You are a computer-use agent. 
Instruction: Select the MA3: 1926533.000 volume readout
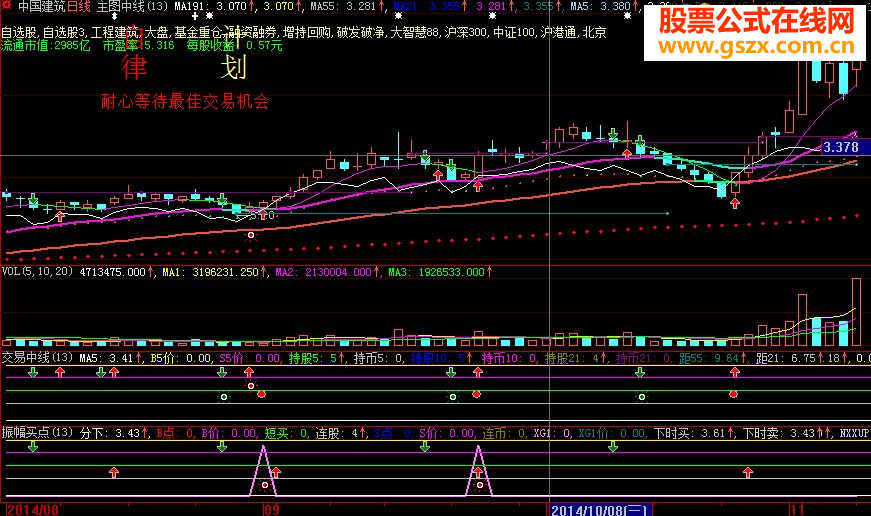pyautogui.click(x=440, y=272)
